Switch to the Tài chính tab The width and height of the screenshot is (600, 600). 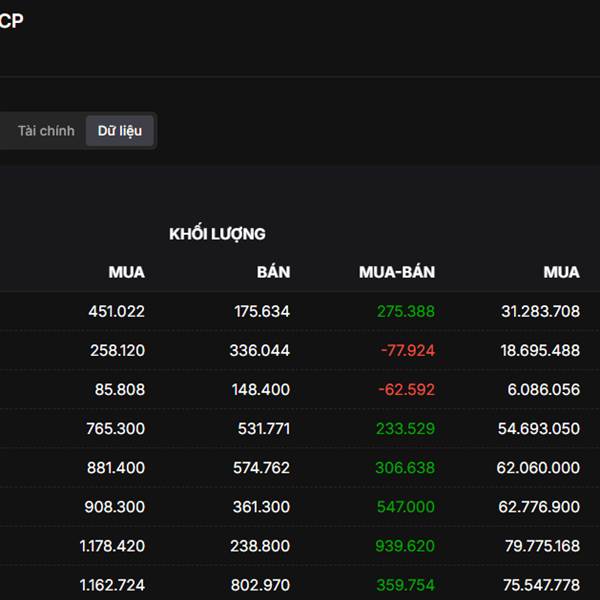click(46, 131)
